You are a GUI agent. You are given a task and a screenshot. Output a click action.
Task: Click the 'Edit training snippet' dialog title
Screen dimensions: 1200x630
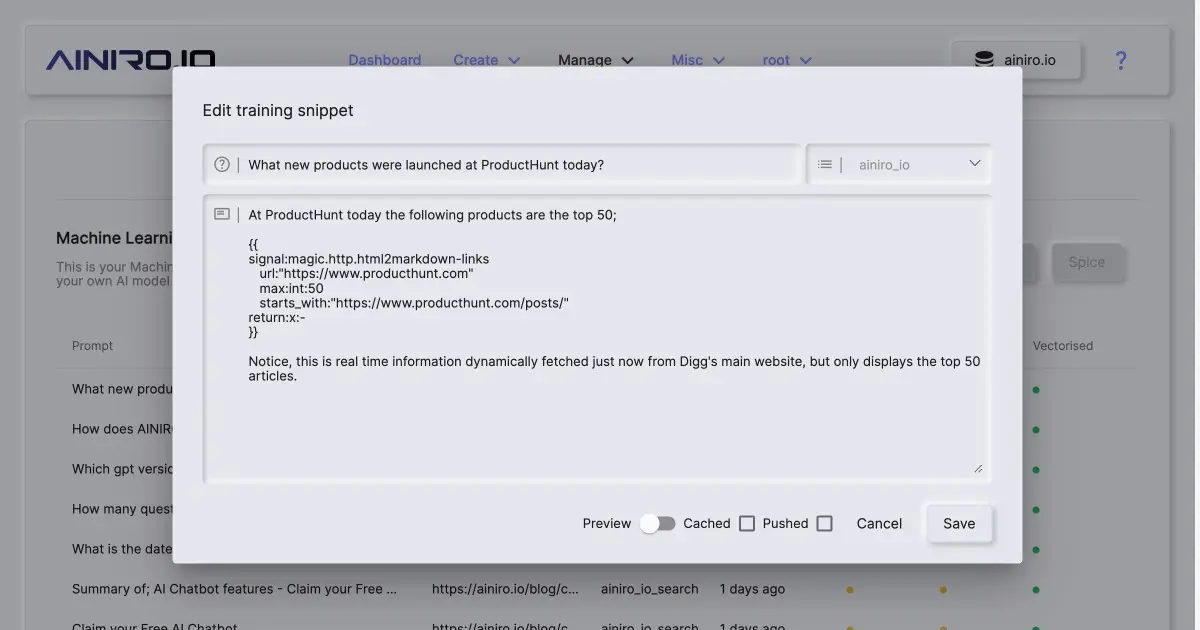pos(278,110)
